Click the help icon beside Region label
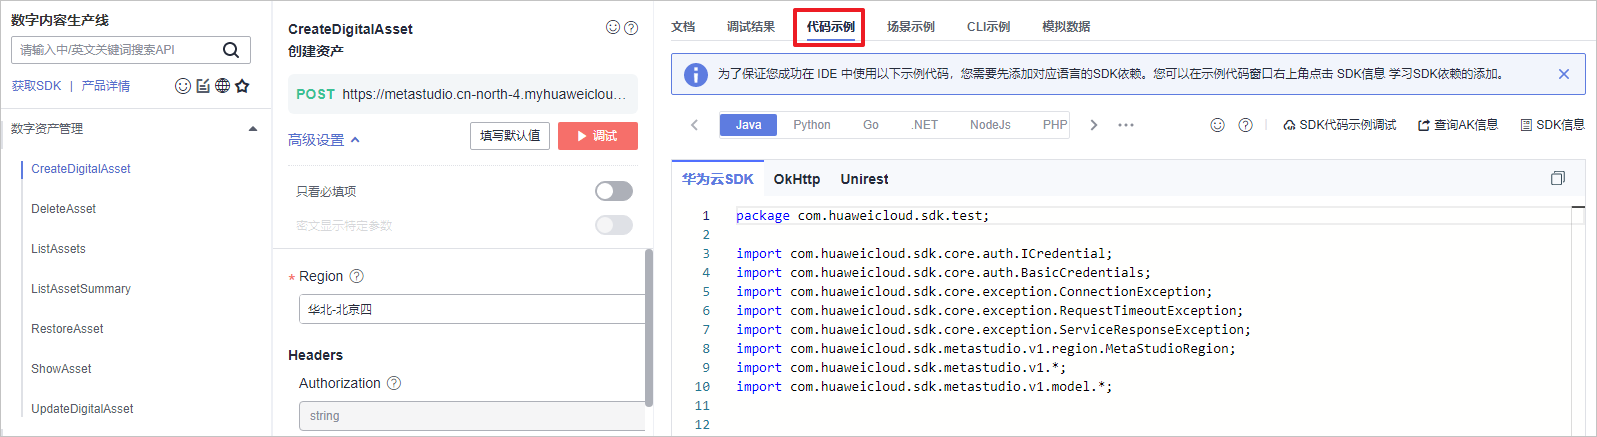Image resolution: width=1597 pixels, height=437 pixels. [357, 276]
